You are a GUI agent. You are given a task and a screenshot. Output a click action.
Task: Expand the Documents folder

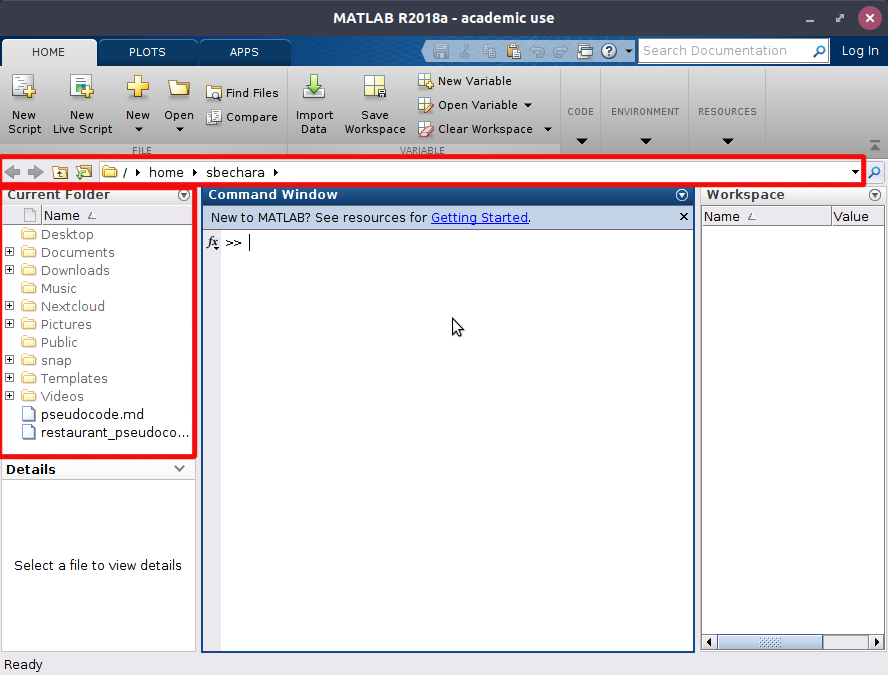click(x=10, y=251)
